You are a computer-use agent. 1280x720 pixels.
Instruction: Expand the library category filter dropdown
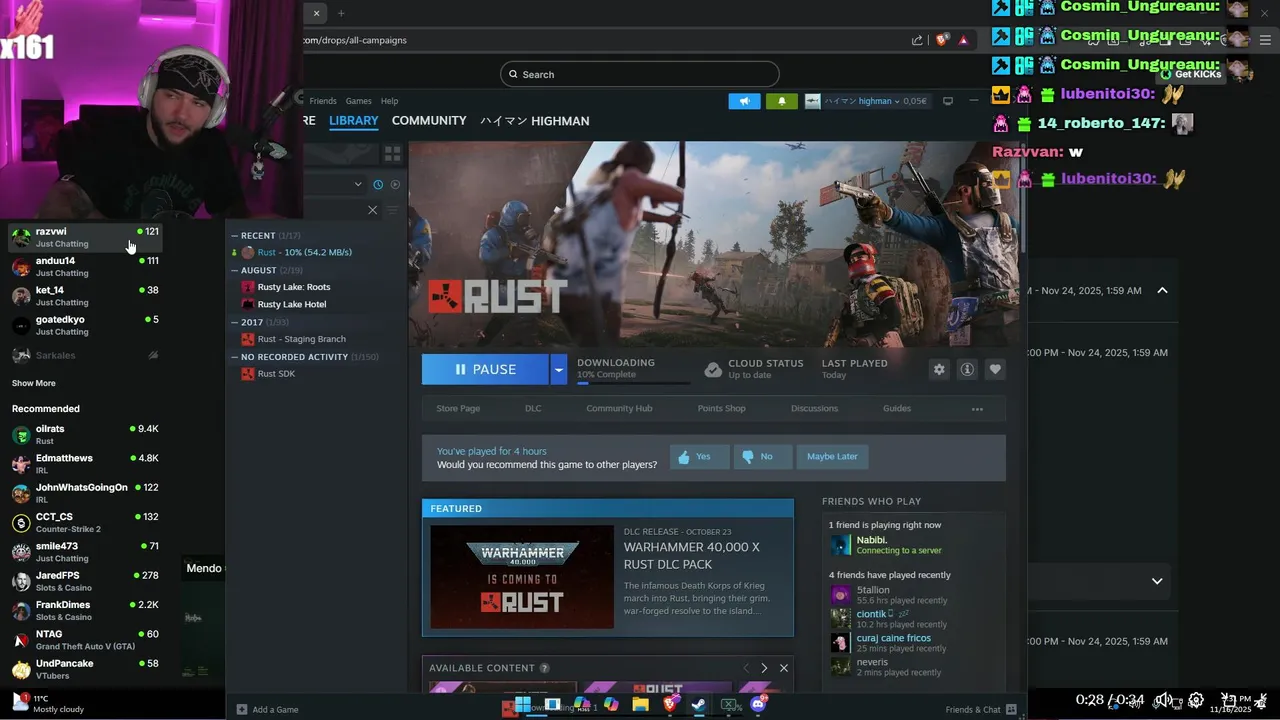[358, 184]
